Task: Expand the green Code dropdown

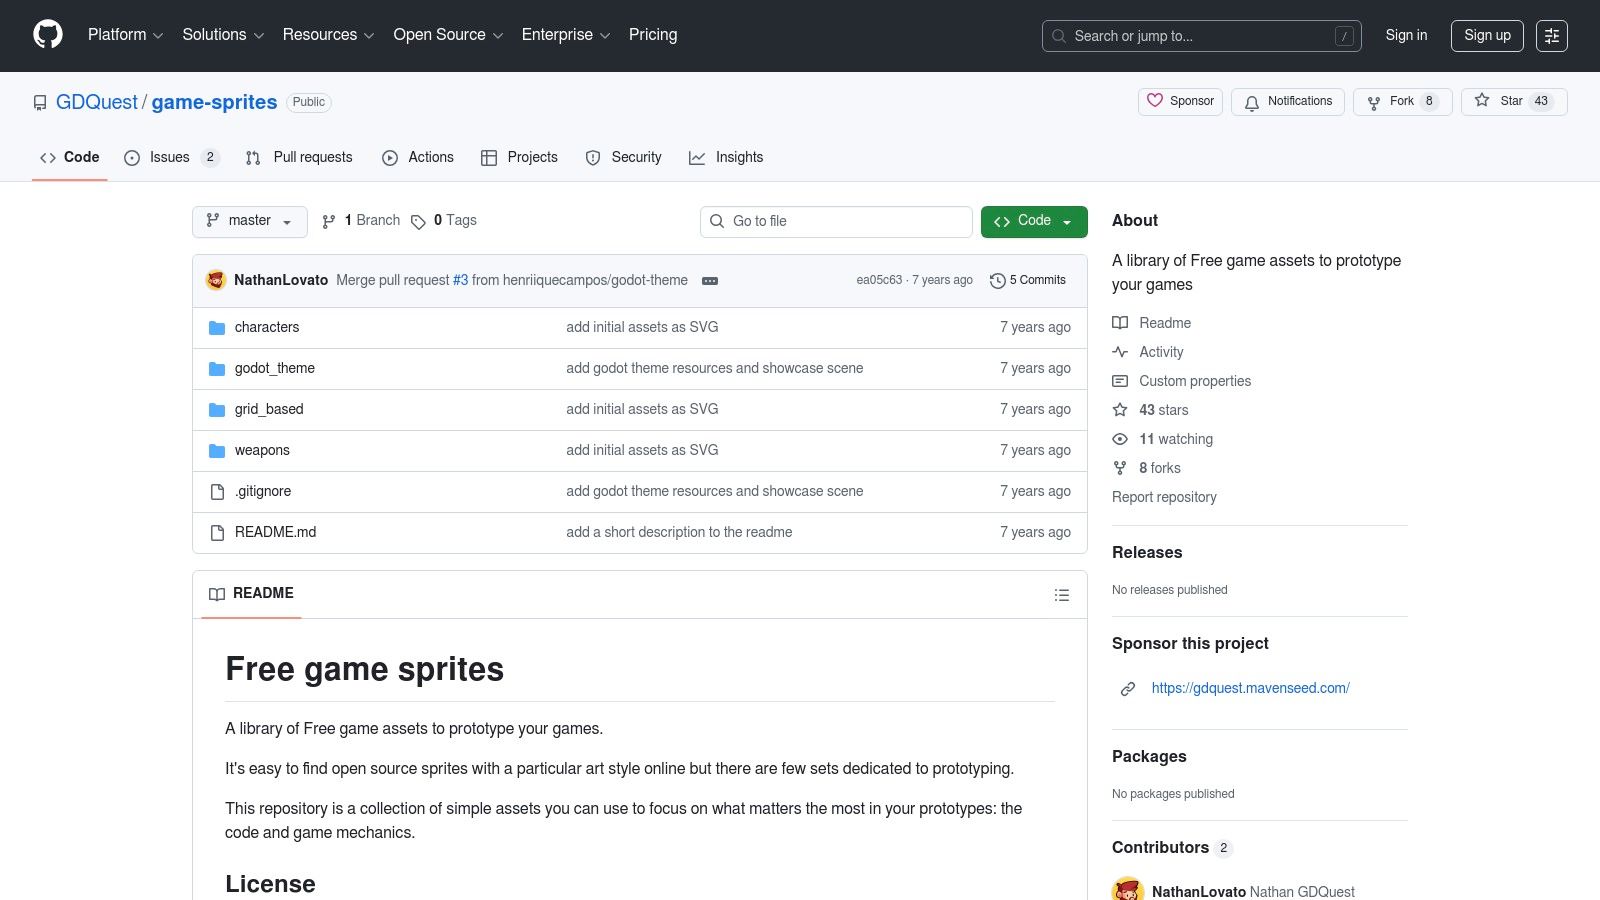Action: (1033, 221)
